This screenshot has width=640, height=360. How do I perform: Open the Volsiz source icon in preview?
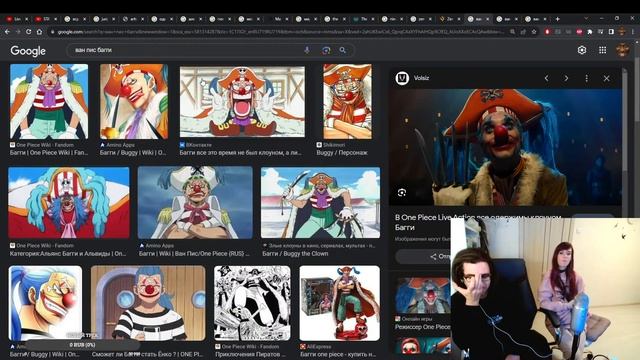(x=402, y=78)
